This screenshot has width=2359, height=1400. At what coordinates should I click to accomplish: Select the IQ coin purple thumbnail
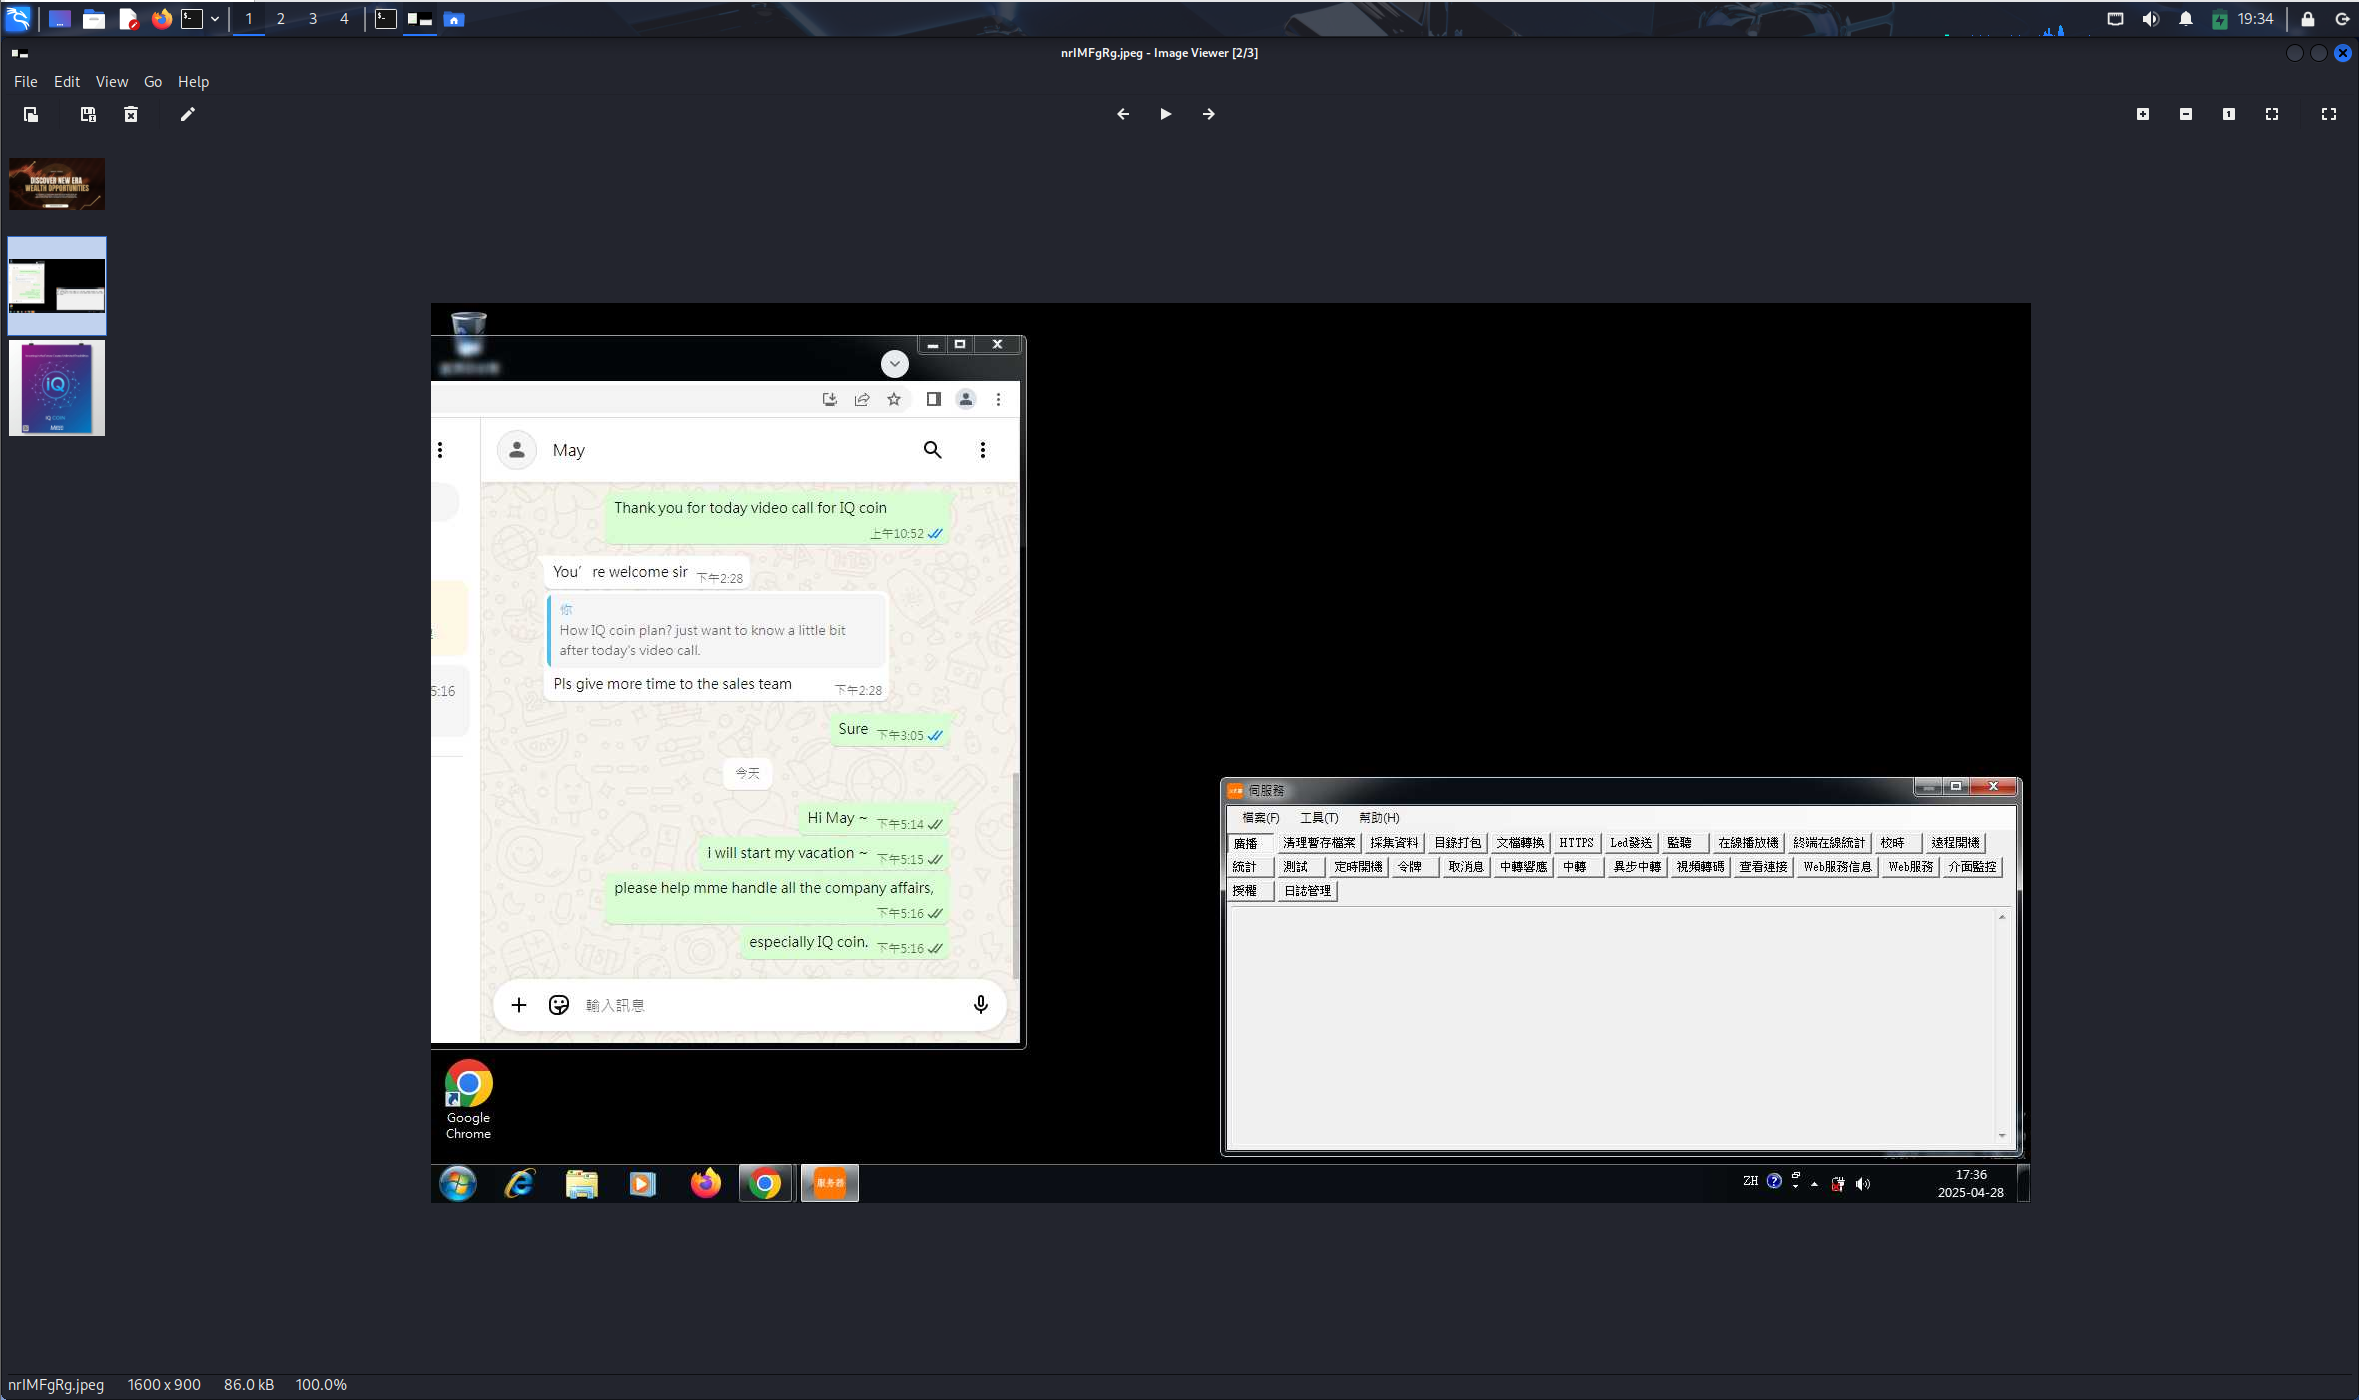(57, 388)
